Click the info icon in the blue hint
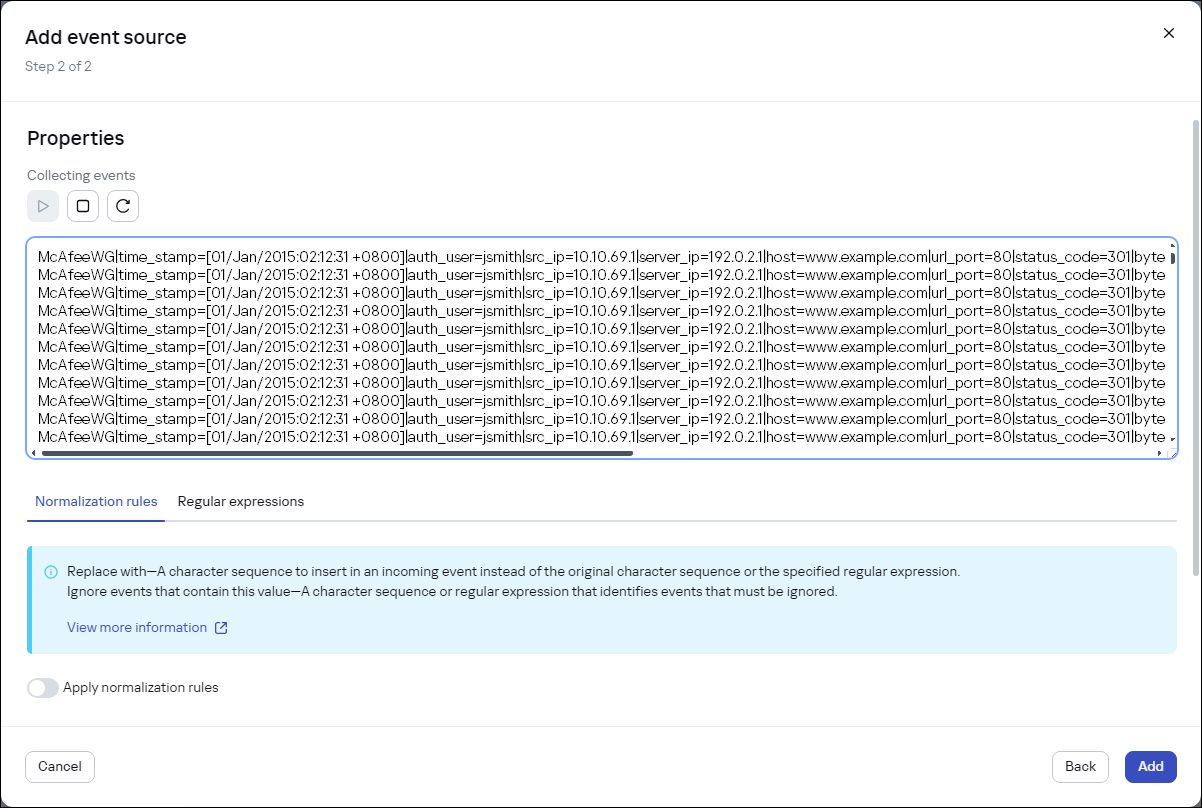This screenshot has width=1202, height=808. point(51,572)
